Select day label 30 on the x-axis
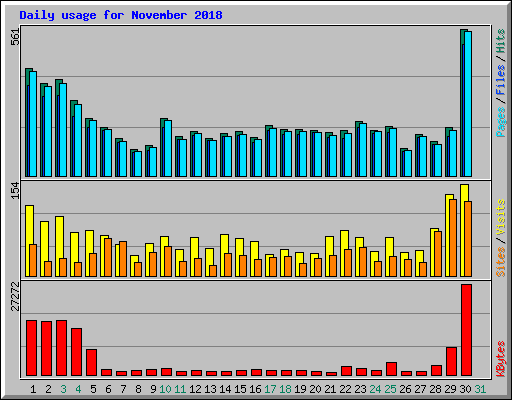This screenshot has height=400, width=512. tap(465, 389)
